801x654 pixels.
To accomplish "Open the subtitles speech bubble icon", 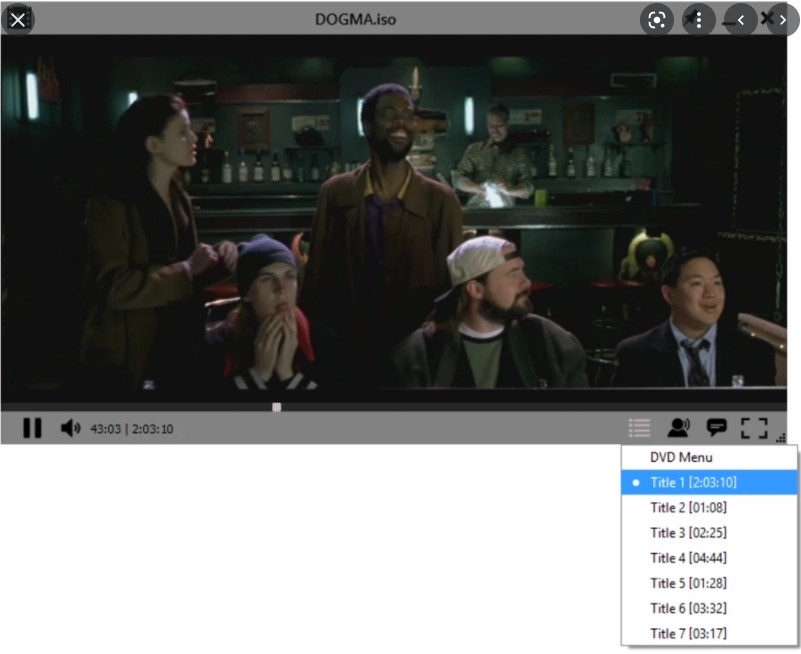I will tap(716, 428).
